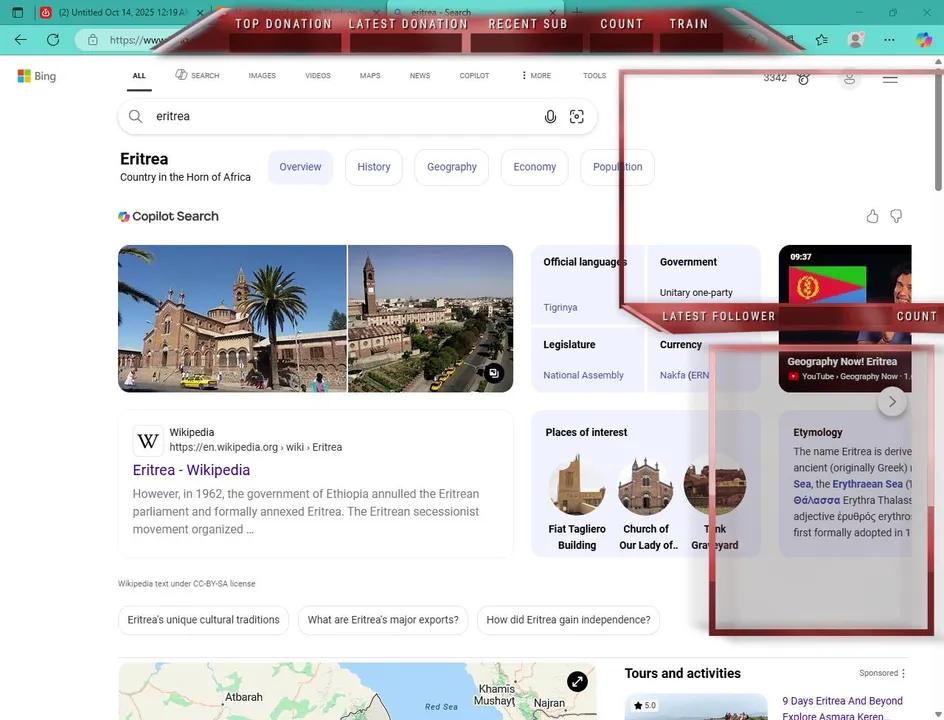Open the MORE dropdown in Bing nav

pos(536,76)
